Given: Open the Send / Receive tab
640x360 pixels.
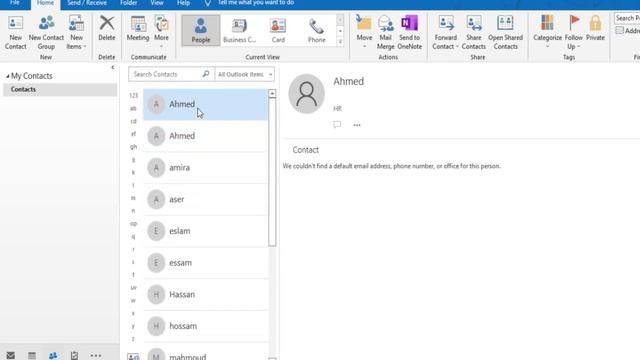Looking at the screenshot, I should [x=87, y=3].
